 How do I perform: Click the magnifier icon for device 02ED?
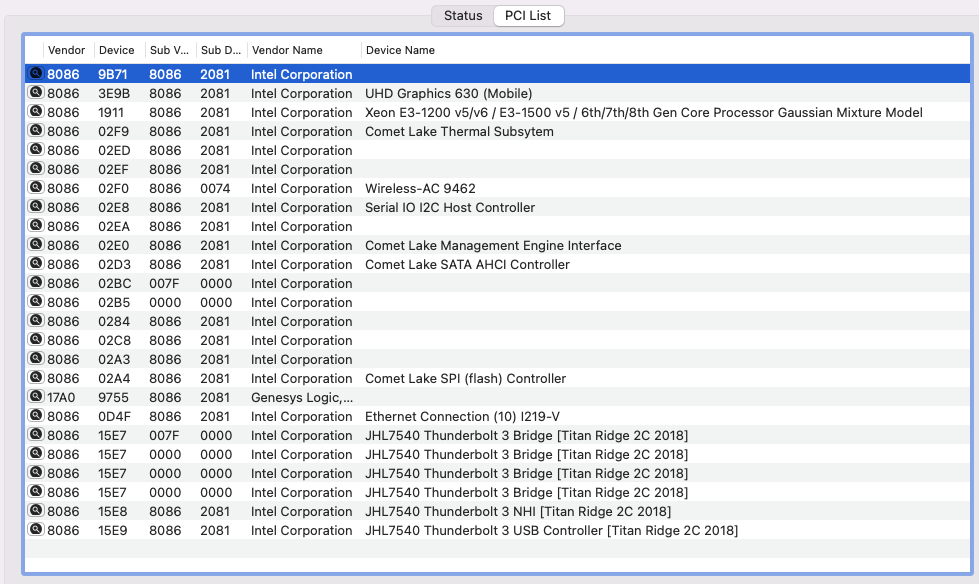36,150
